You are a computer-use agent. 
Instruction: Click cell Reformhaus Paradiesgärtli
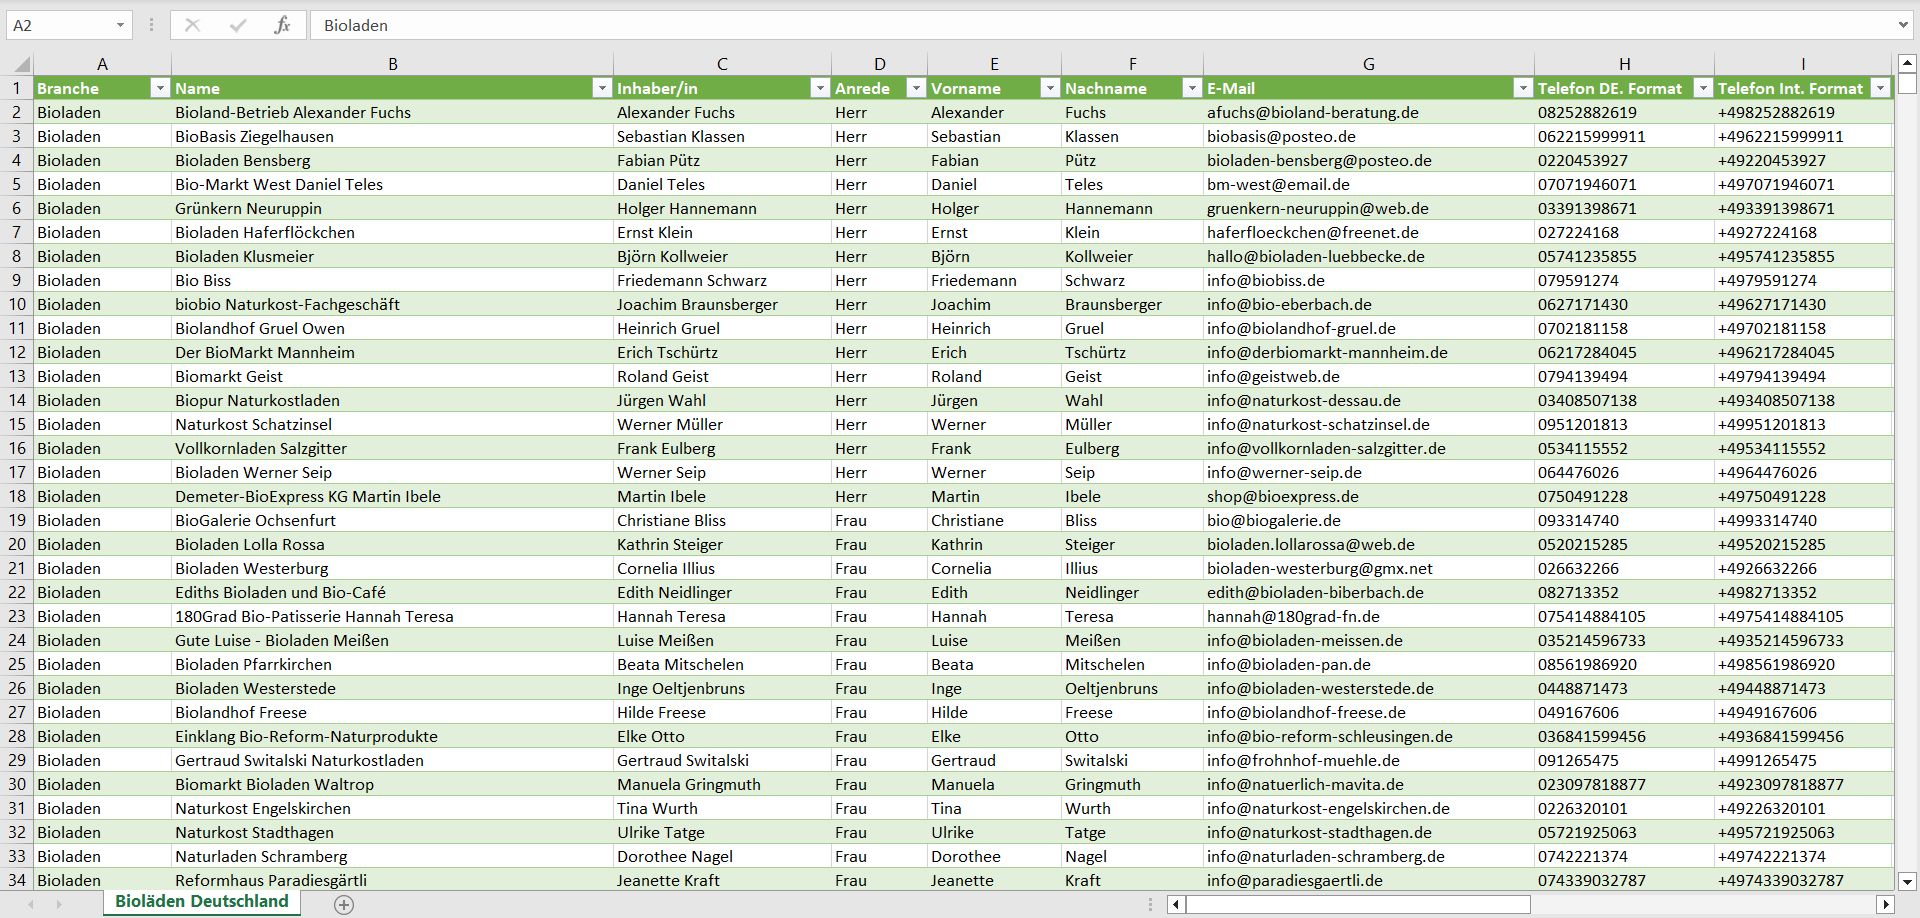(x=392, y=880)
